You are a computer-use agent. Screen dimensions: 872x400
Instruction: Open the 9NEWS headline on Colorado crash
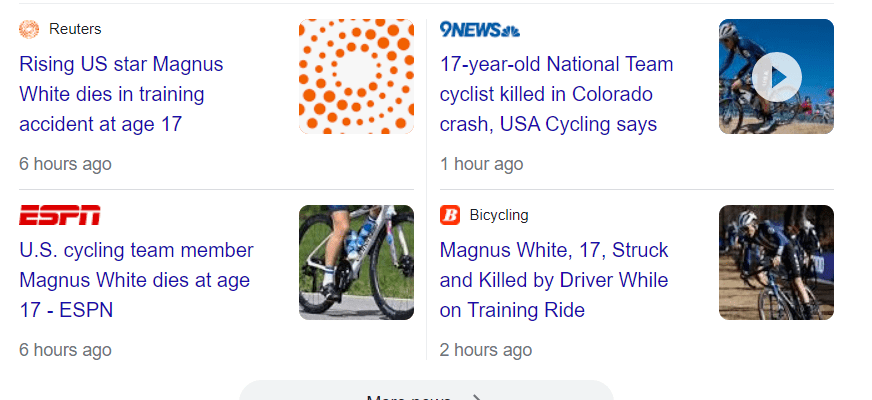(x=556, y=94)
